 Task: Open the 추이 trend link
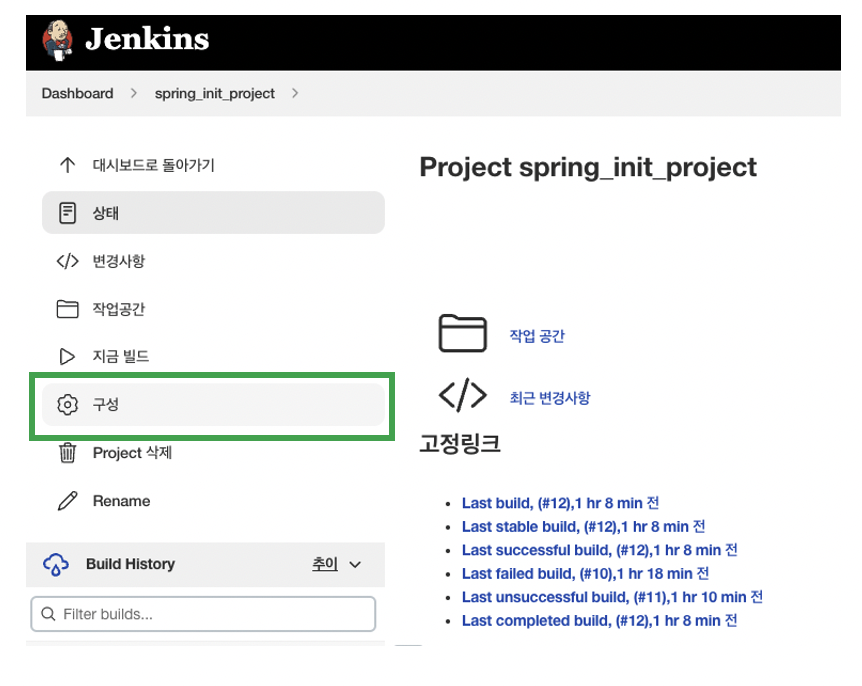click(x=325, y=563)
